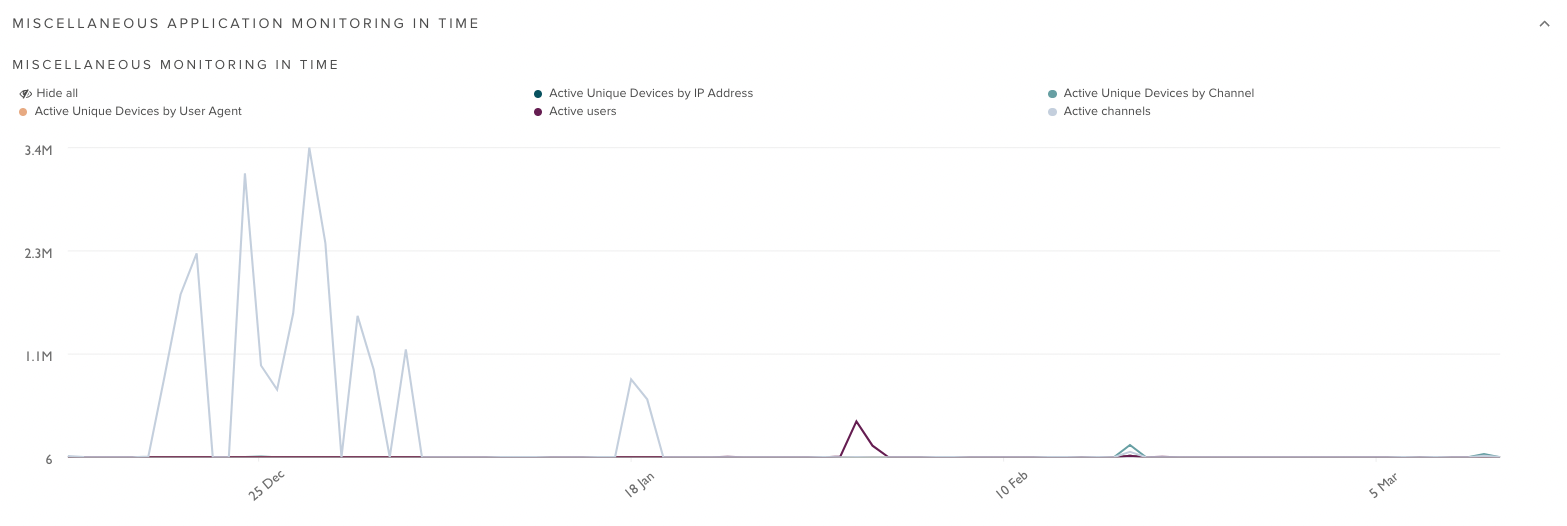Toggle the Active channels legend entry
This screenshot has height=526, width=1567.
click(x=1099, y=111)
